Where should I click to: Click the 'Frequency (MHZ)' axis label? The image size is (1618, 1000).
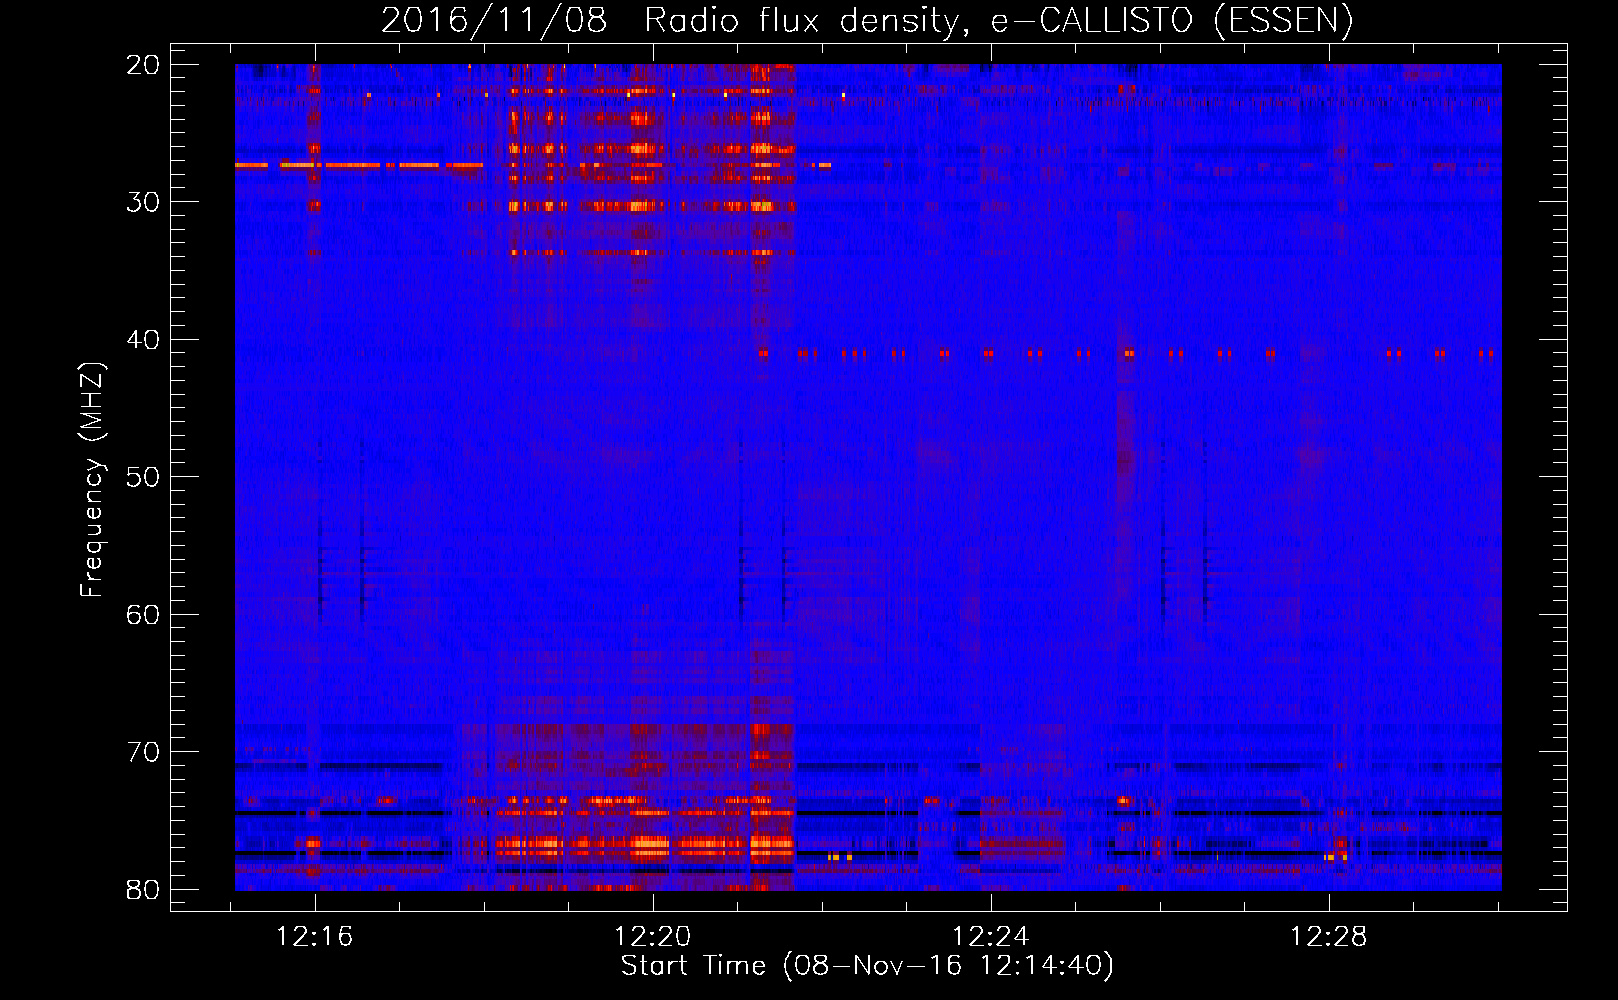[x=92, y=480]
